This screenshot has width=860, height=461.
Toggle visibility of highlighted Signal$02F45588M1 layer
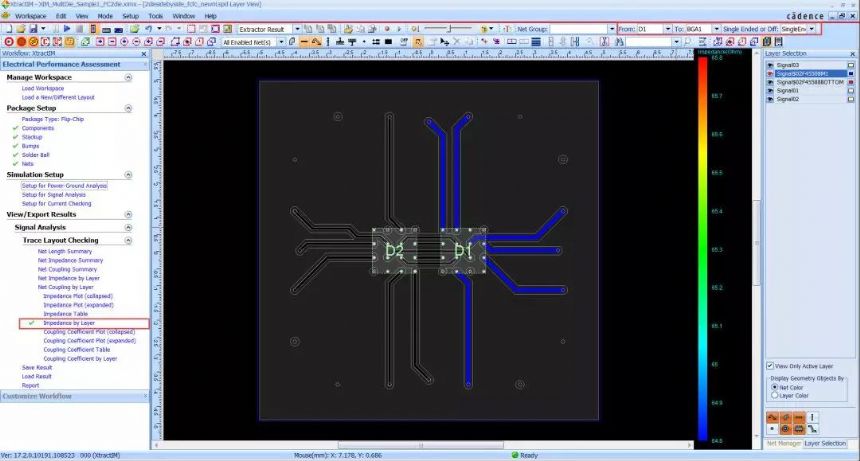click(x=770, y=74)
